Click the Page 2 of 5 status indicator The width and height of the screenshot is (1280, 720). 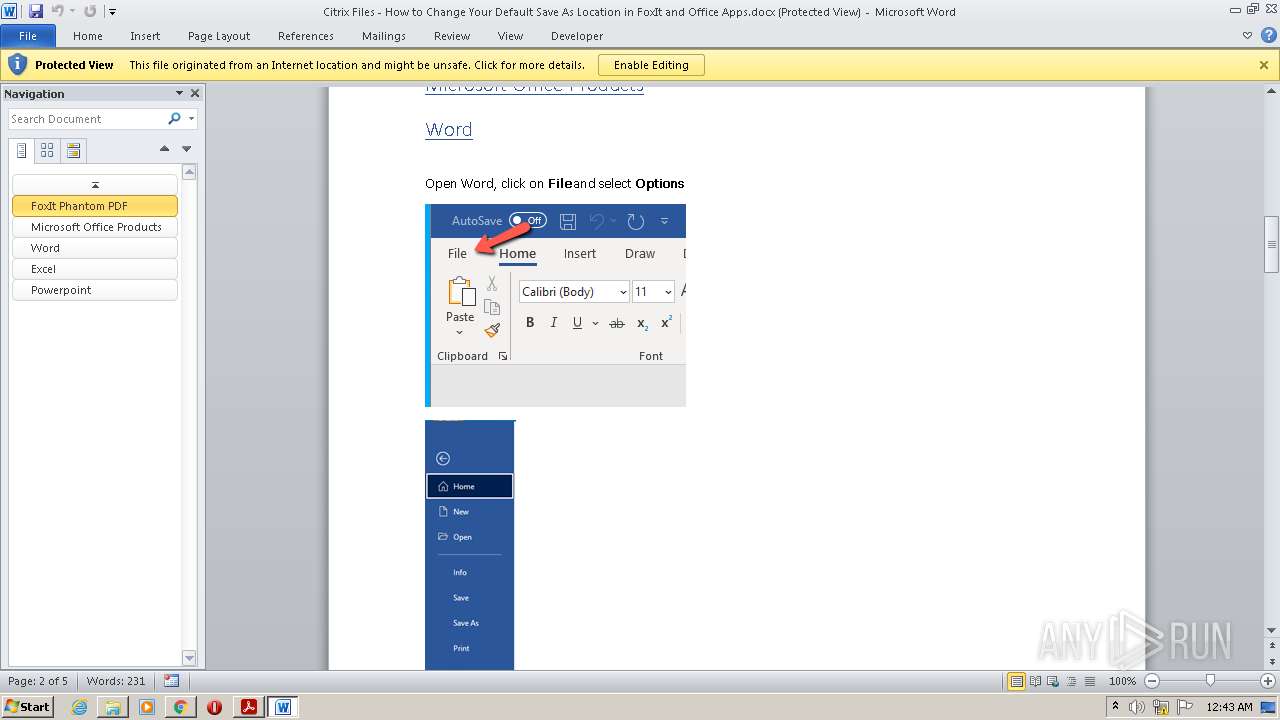click(38, 681)
